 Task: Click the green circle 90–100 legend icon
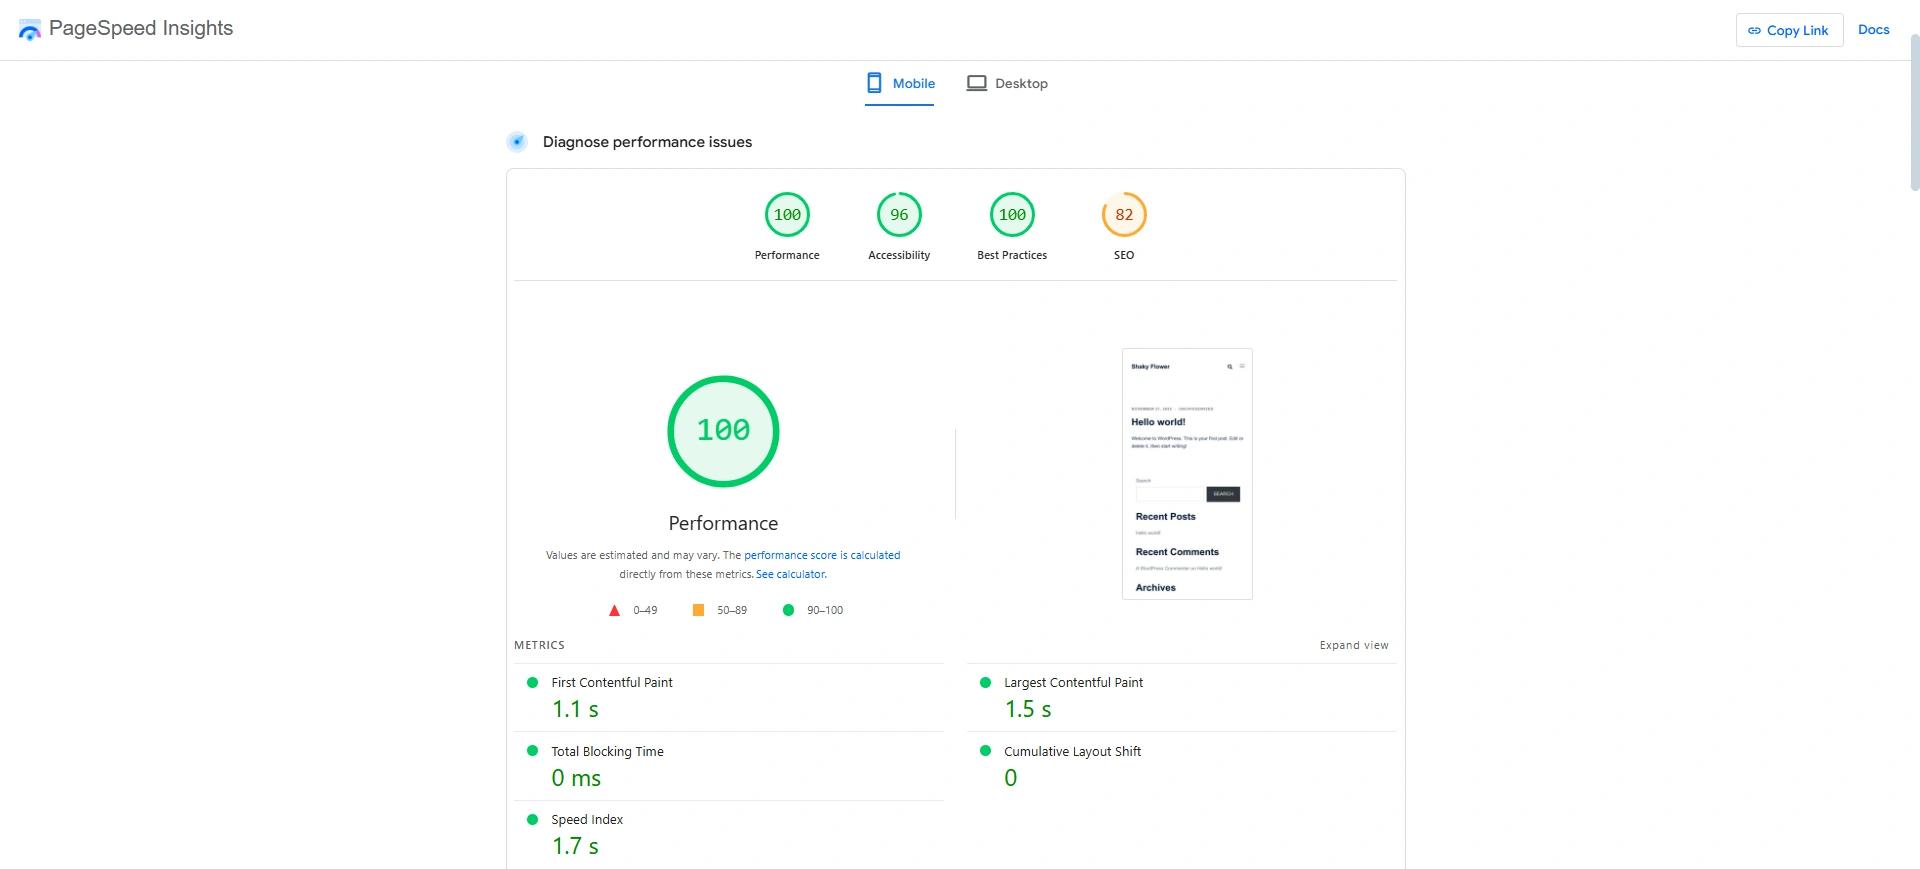pos(788,610)
